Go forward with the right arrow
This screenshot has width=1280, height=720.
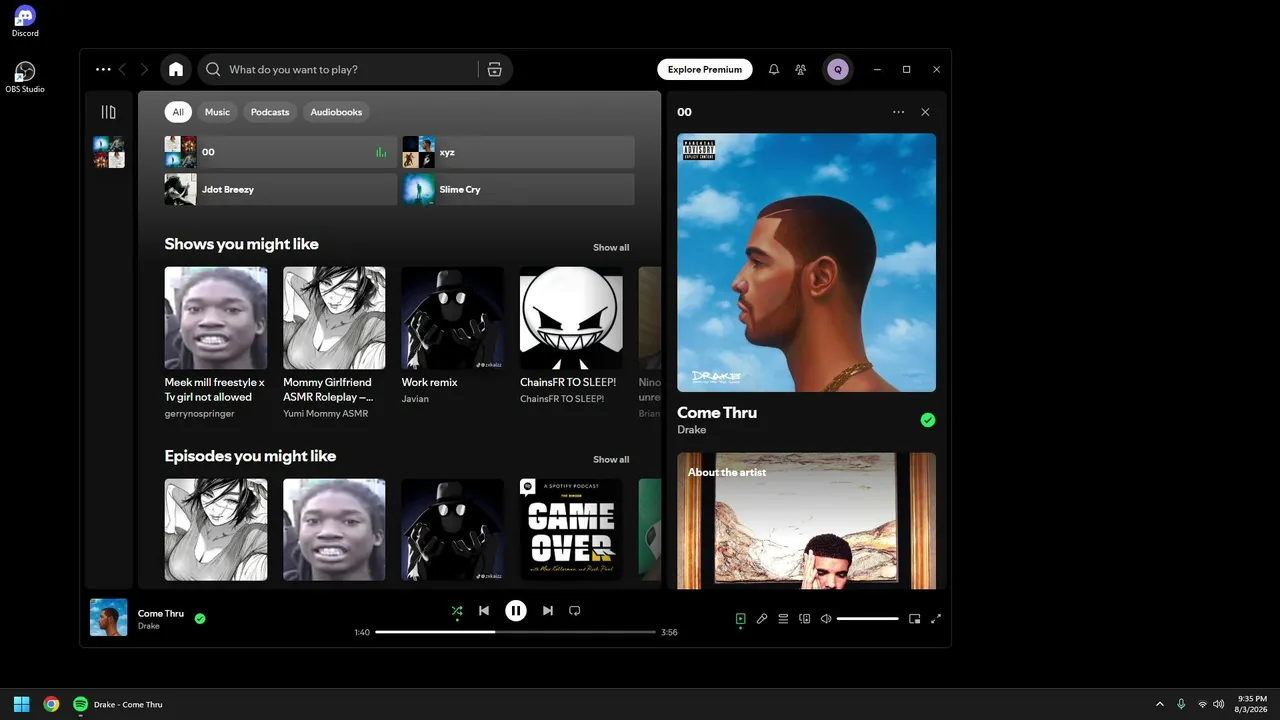click(x=144, y=69)
